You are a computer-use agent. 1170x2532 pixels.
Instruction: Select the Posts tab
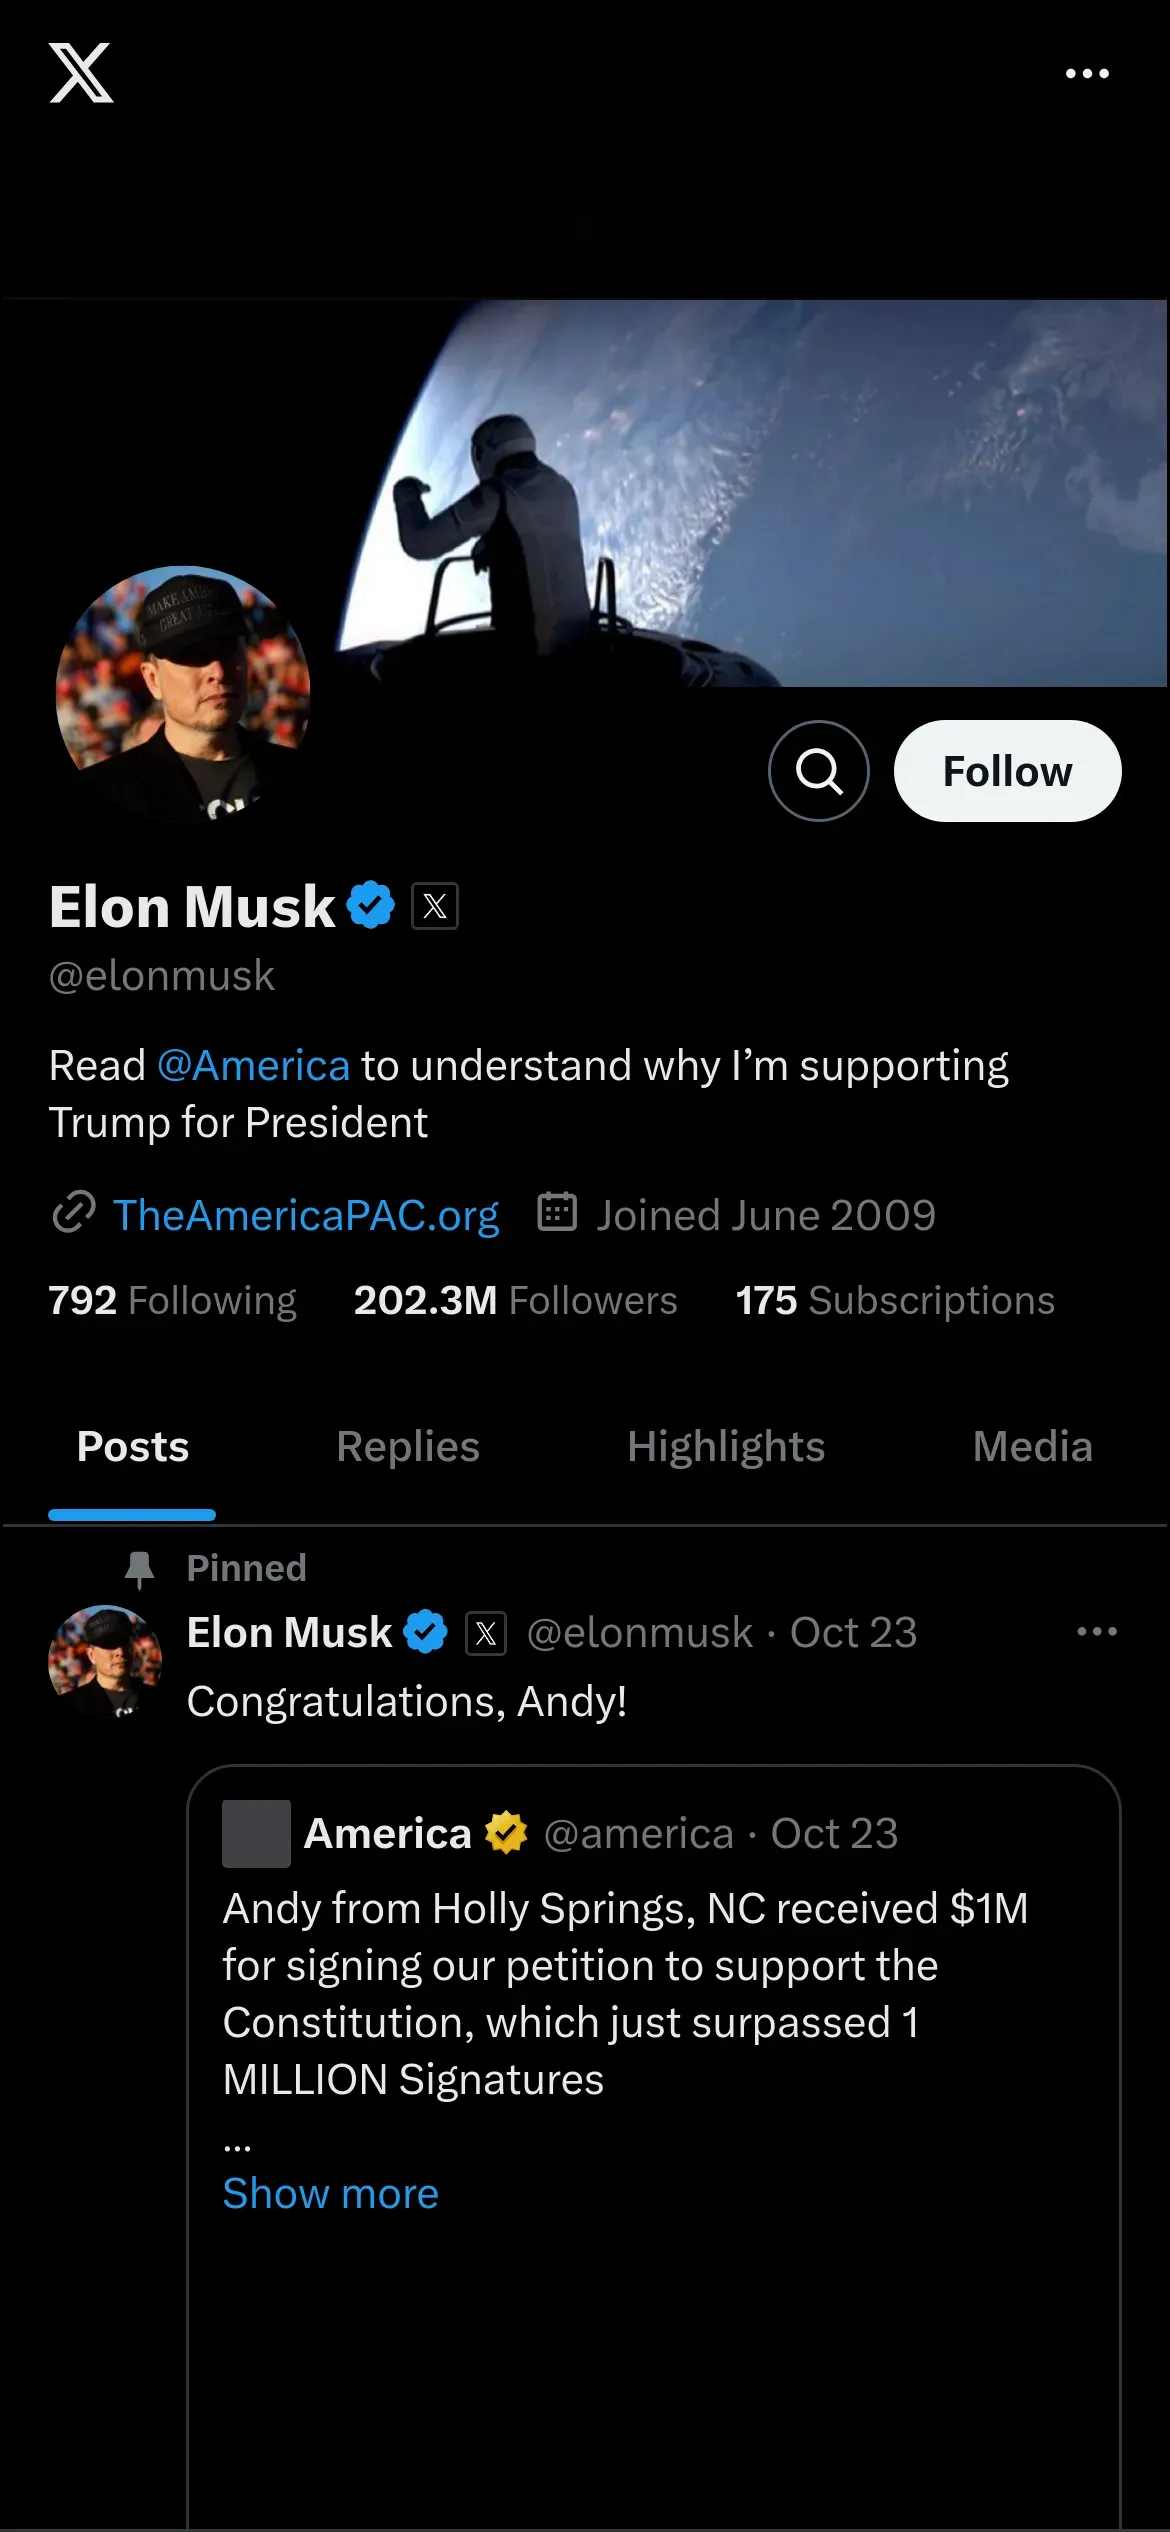tap(133, 1446)
